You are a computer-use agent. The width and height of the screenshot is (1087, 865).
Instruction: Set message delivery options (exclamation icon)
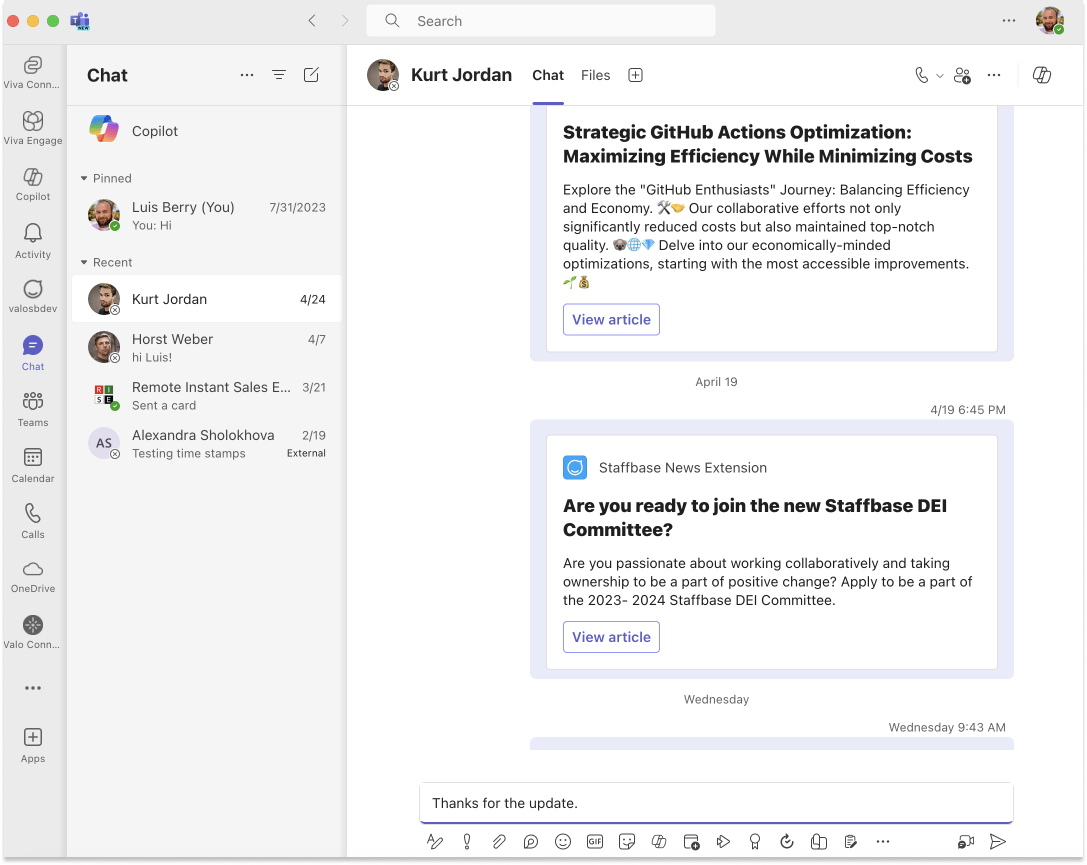[x=467, y=841]
